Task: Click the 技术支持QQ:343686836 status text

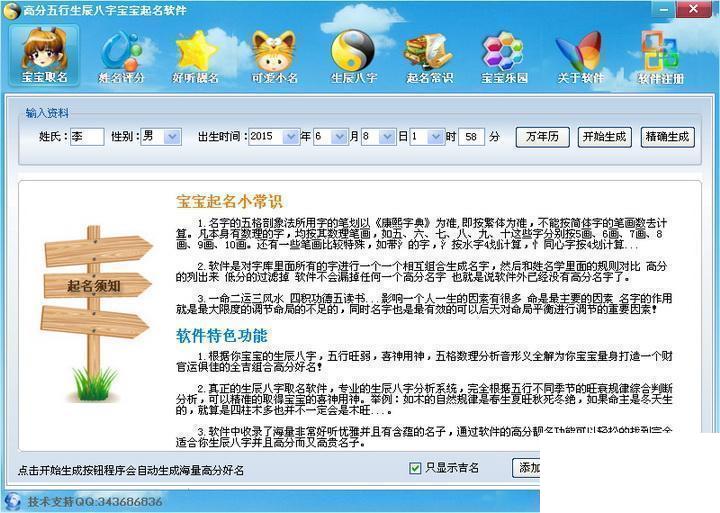Action: tap(95, 502)
